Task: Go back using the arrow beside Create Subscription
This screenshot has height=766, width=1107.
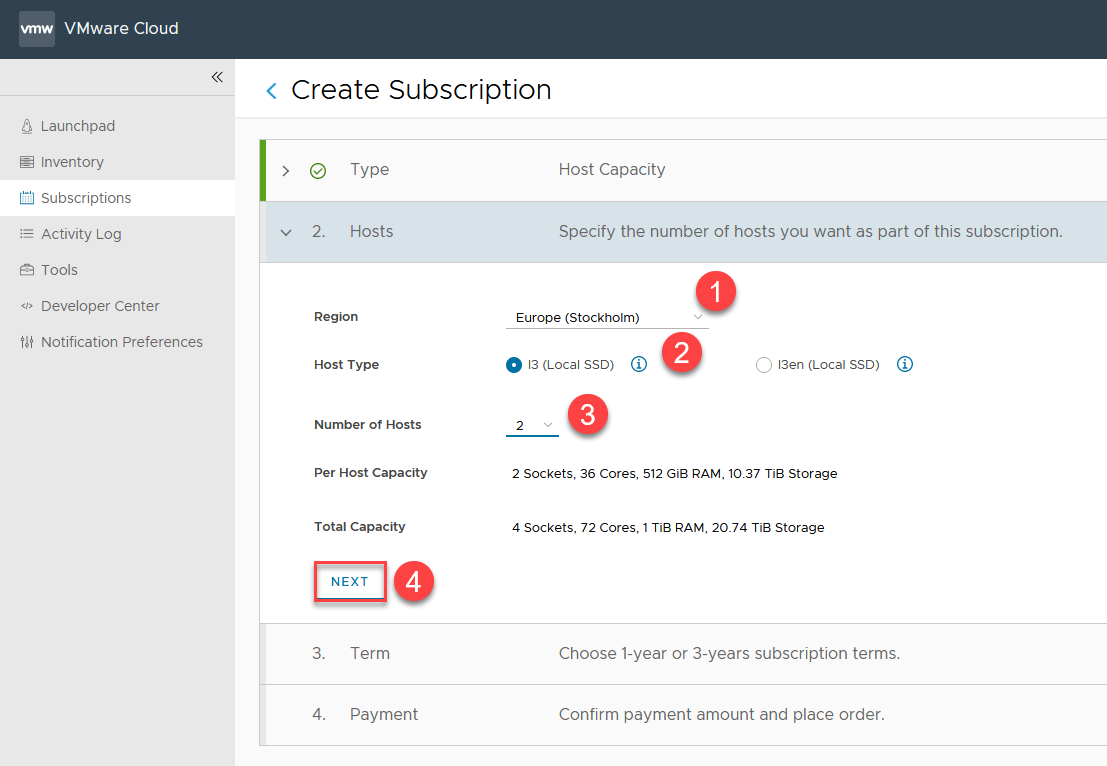Action: tap(271, 91)
